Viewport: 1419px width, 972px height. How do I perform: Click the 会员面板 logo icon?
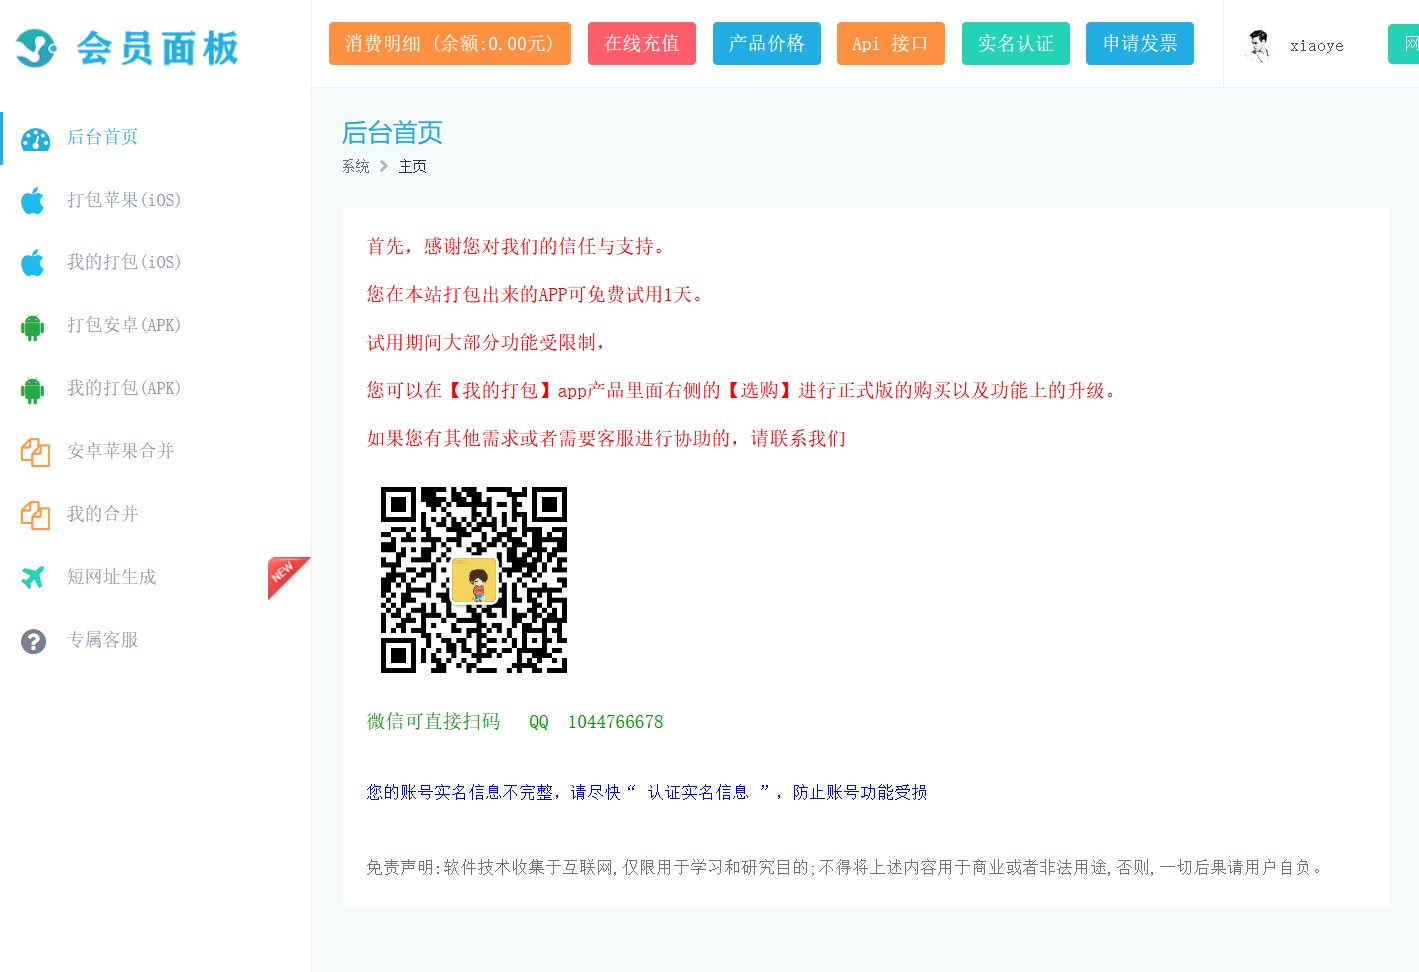(36, 47)
